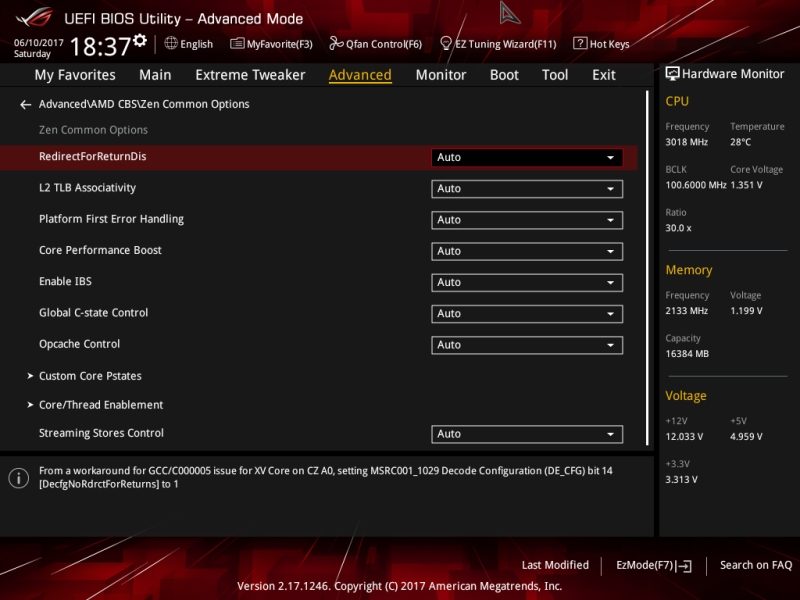Go back using the left arrow icon

point(26,105)
